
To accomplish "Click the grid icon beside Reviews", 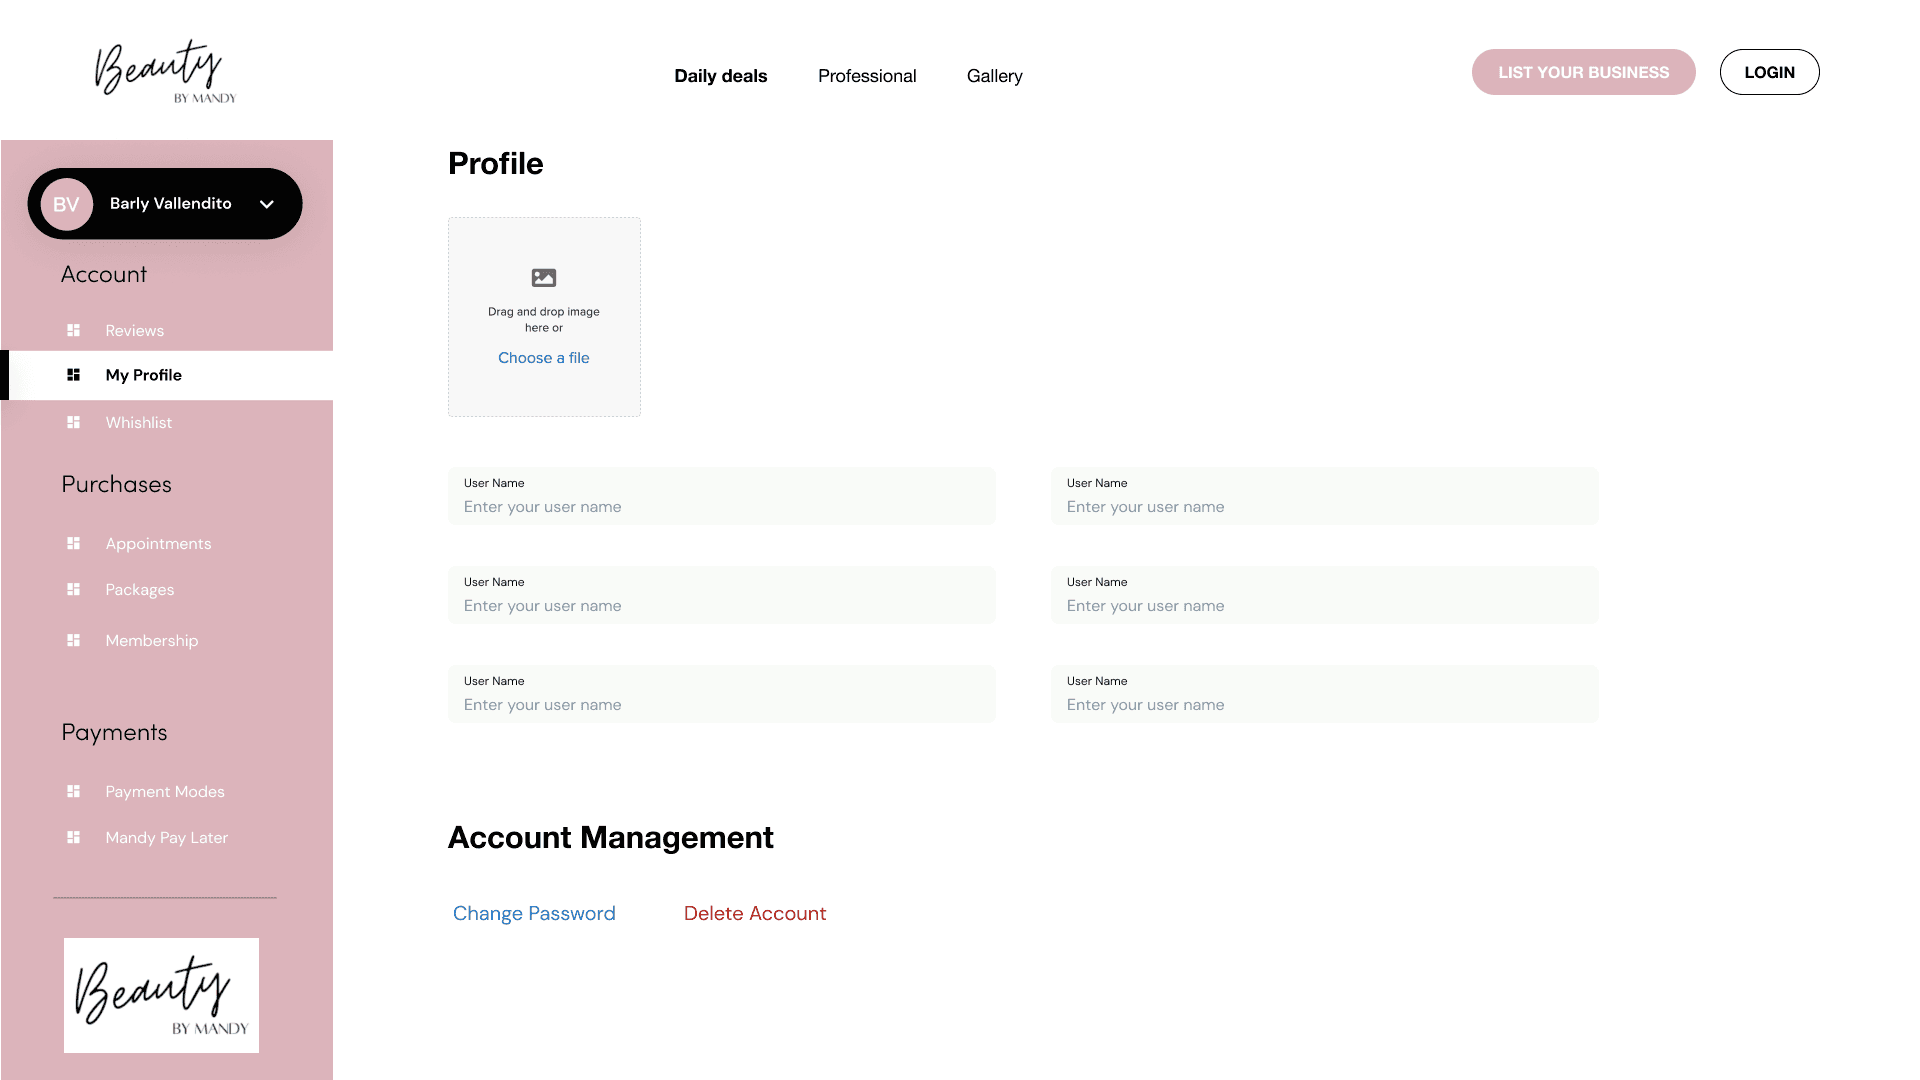I will click(73, 330).
